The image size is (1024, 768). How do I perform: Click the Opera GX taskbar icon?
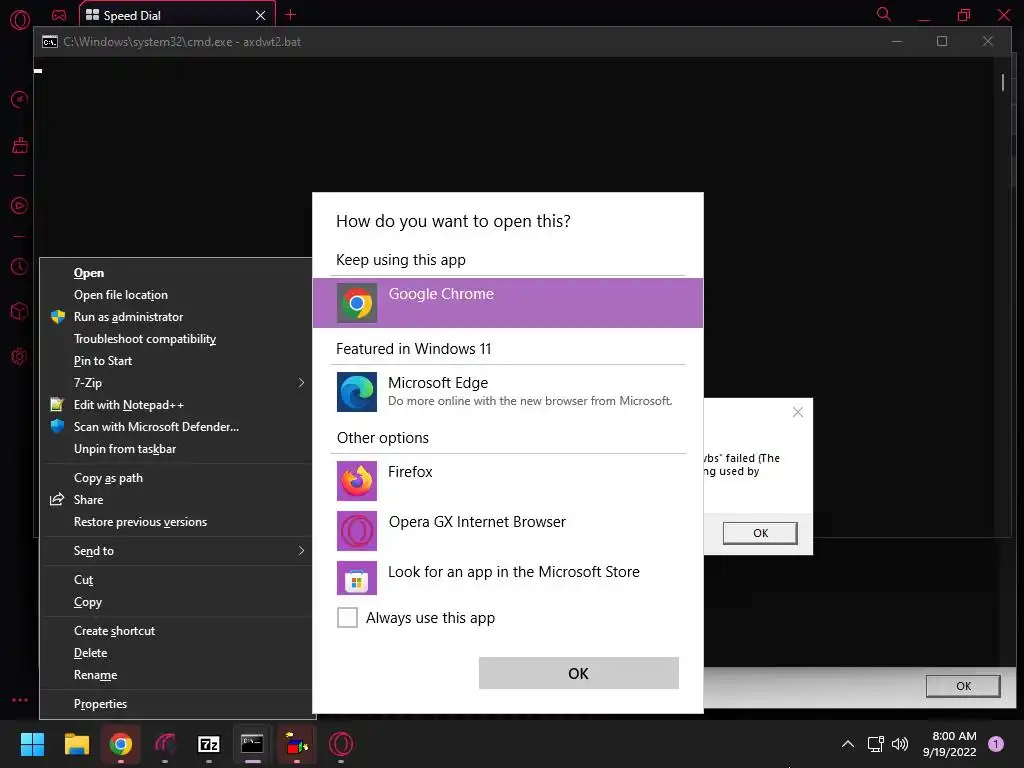click(x=341, y=744)
